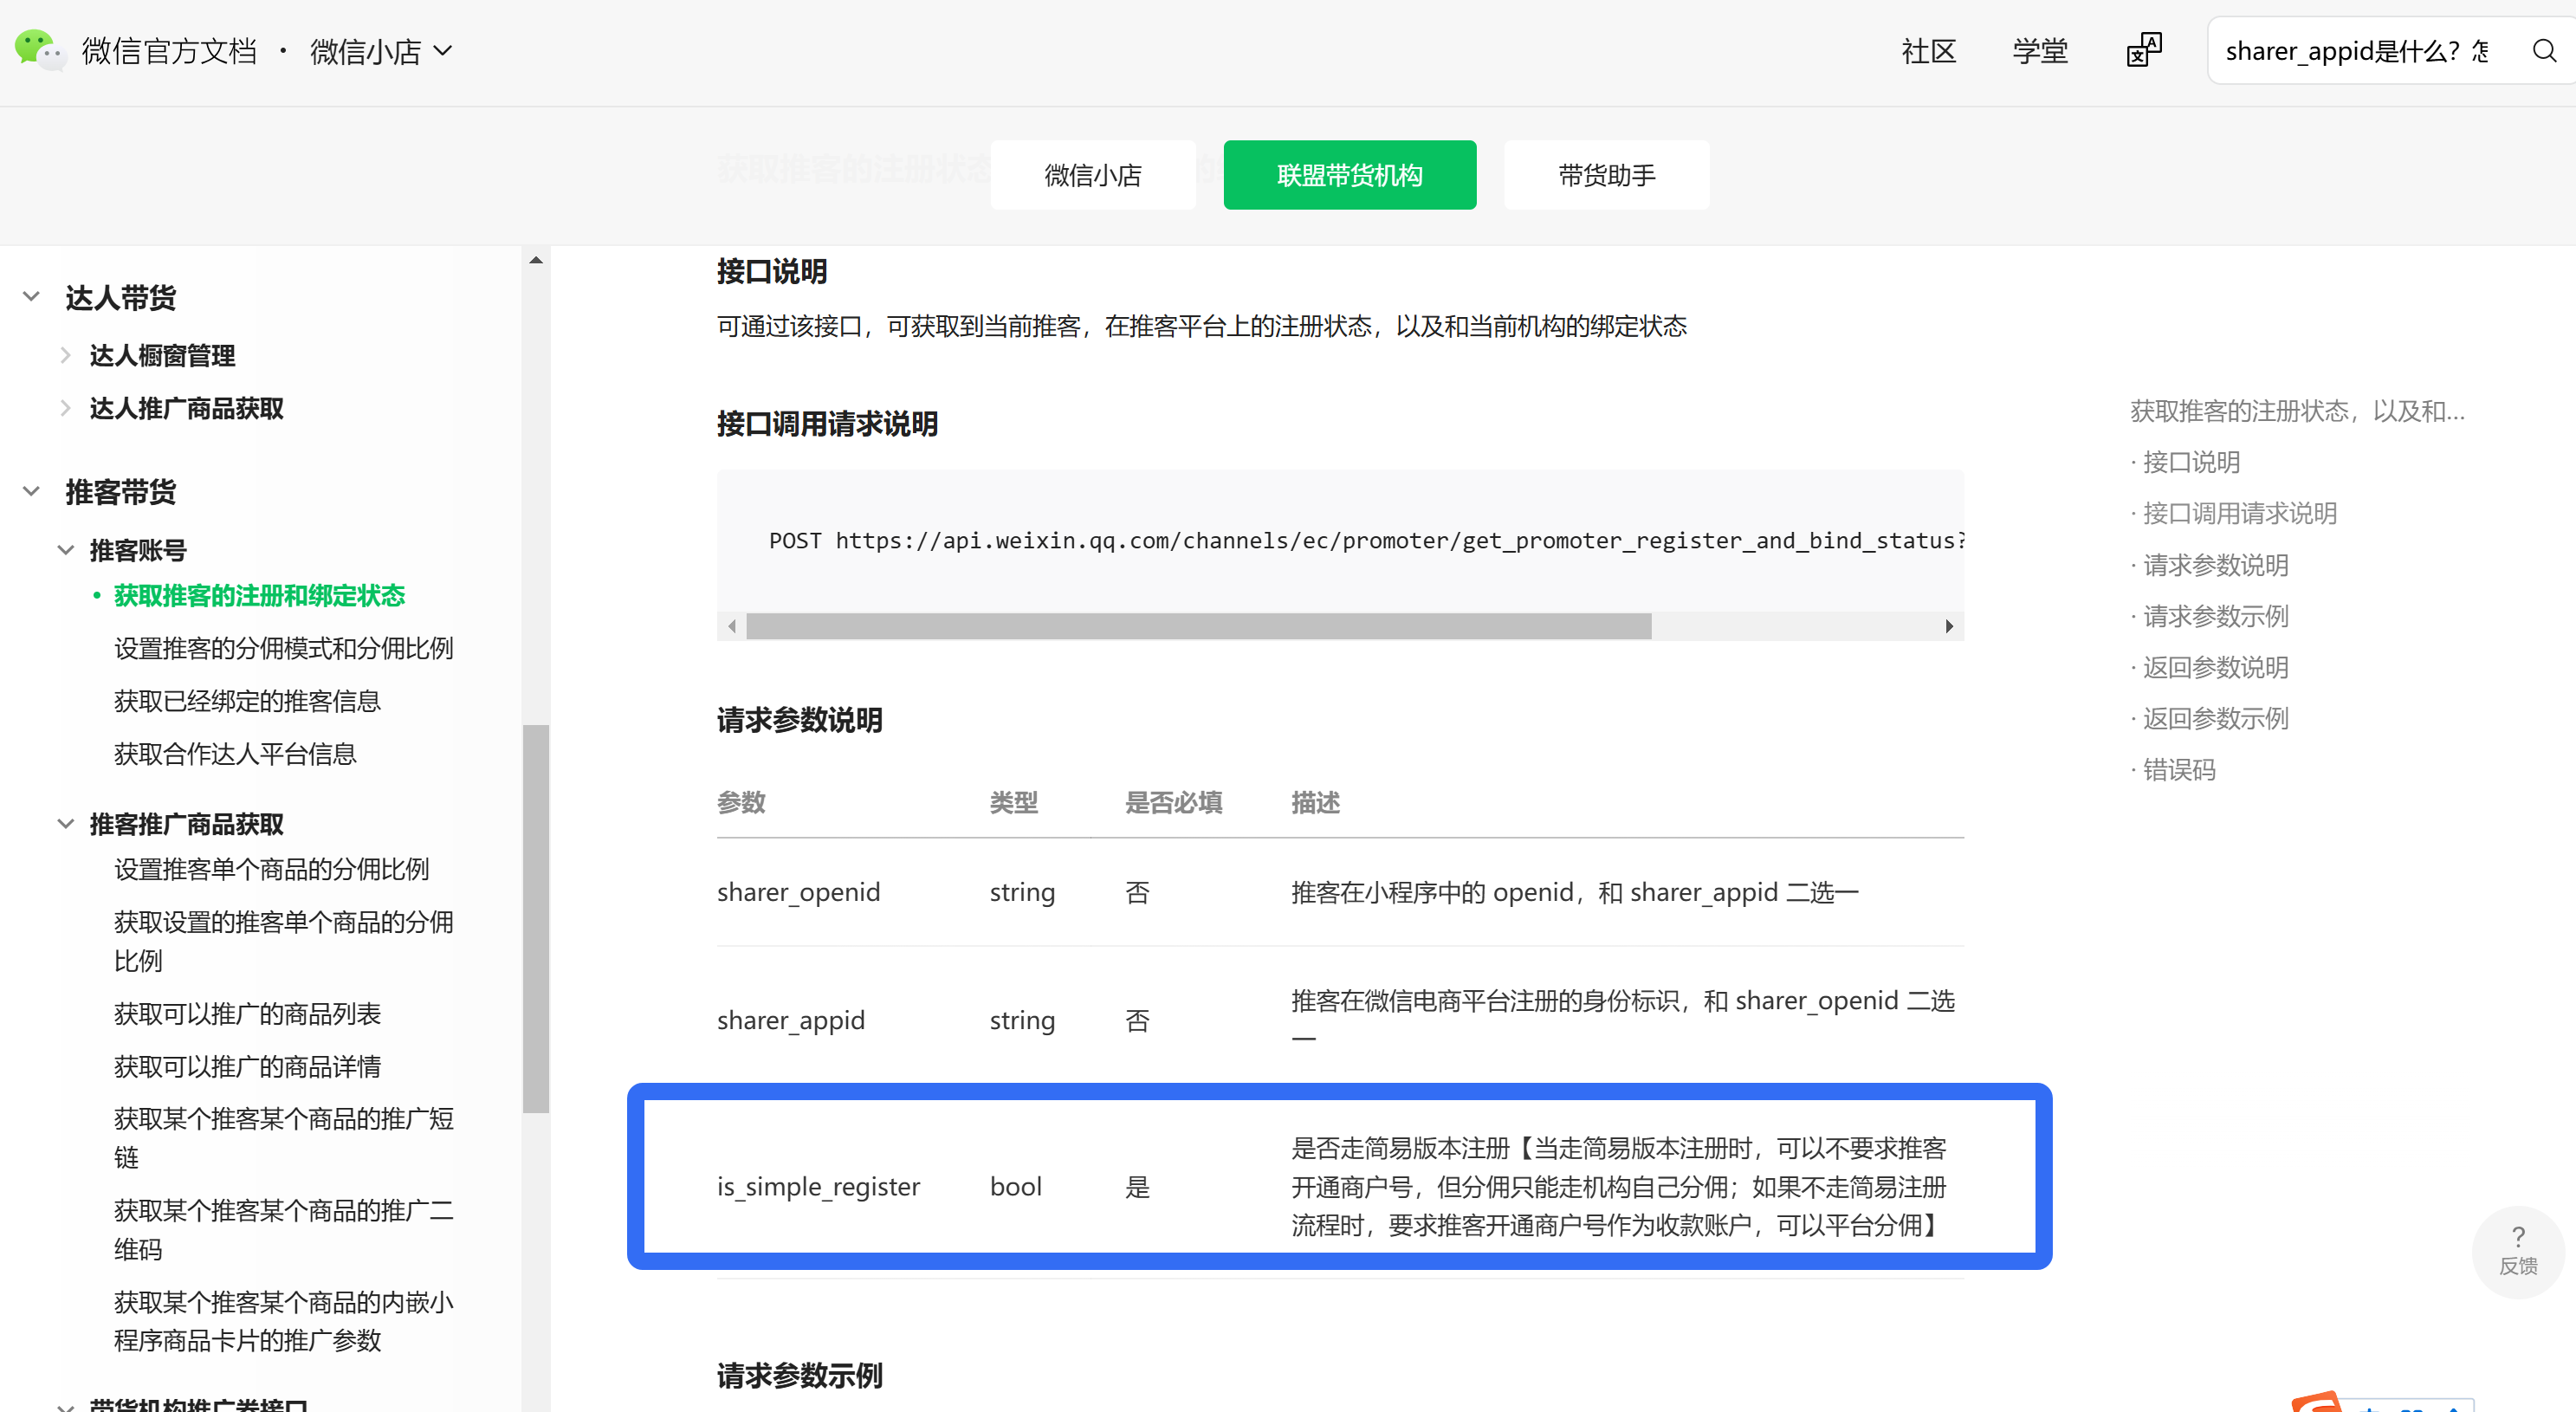The height and width of the screenshot is (1412, 2576).
Task: Click the sharer_appid parameter cell
Action: click(x=790, y=1020)
